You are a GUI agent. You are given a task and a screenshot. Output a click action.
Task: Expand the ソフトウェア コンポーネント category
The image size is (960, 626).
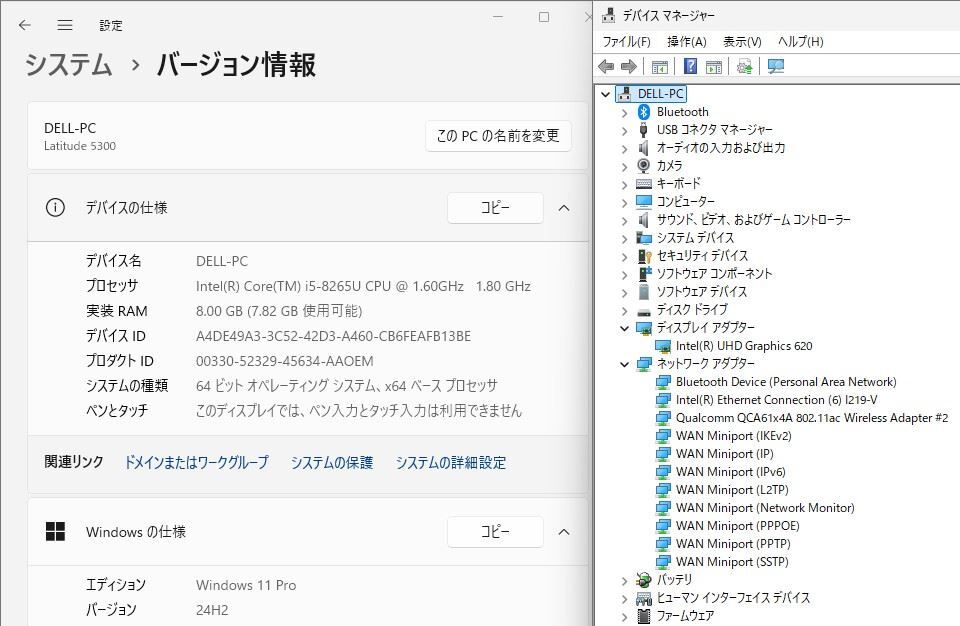tap(624, 274)
